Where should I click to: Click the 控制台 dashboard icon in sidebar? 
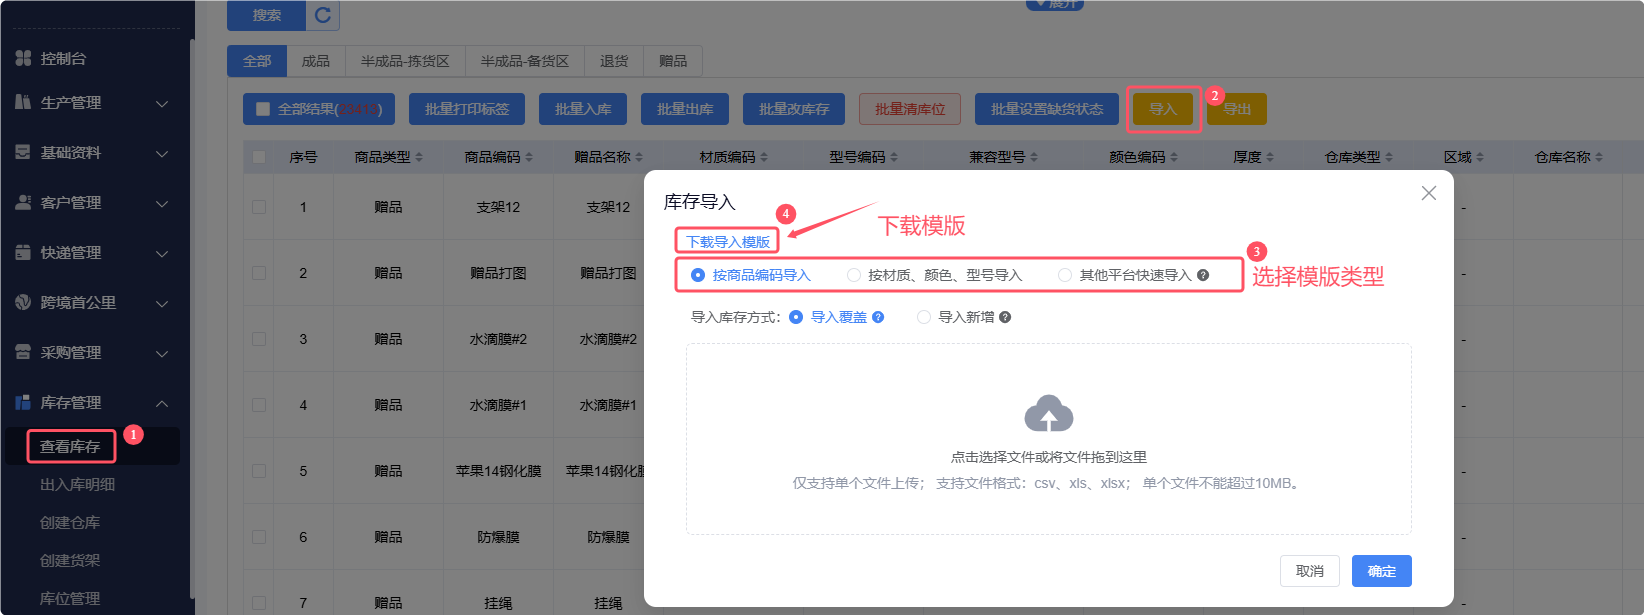tap(23, 58)
